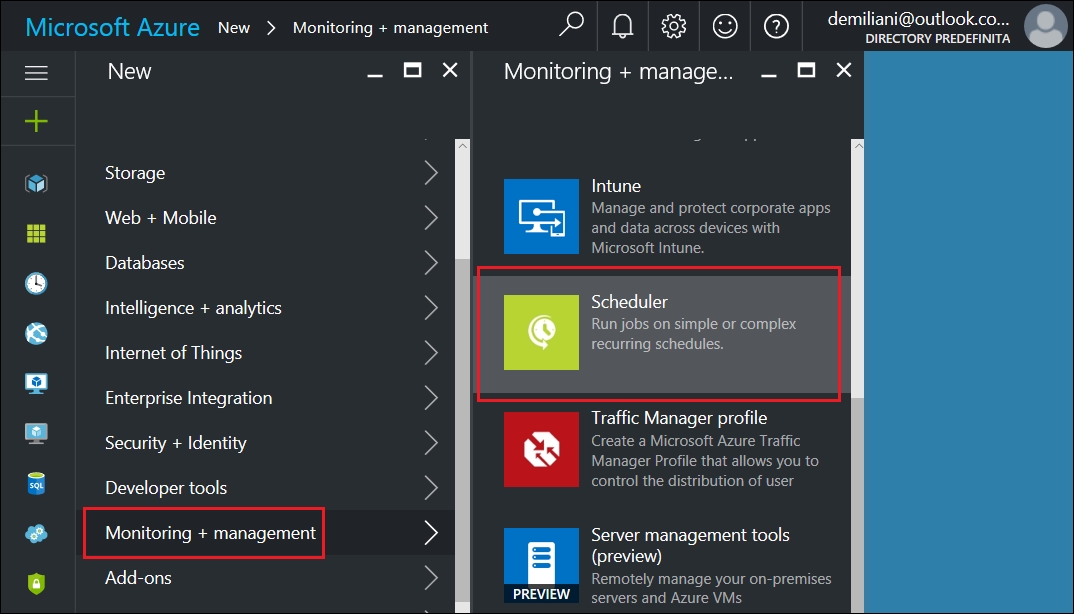Image resolution: width=1074 pixels, height=614 pixels.
Task: Open the help question mark icon
Action: 776,27
